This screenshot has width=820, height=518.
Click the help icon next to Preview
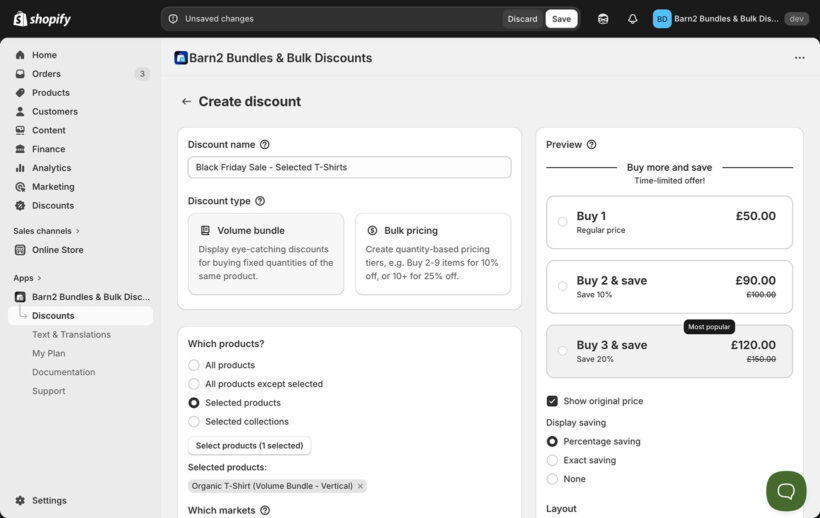(591, 144)
